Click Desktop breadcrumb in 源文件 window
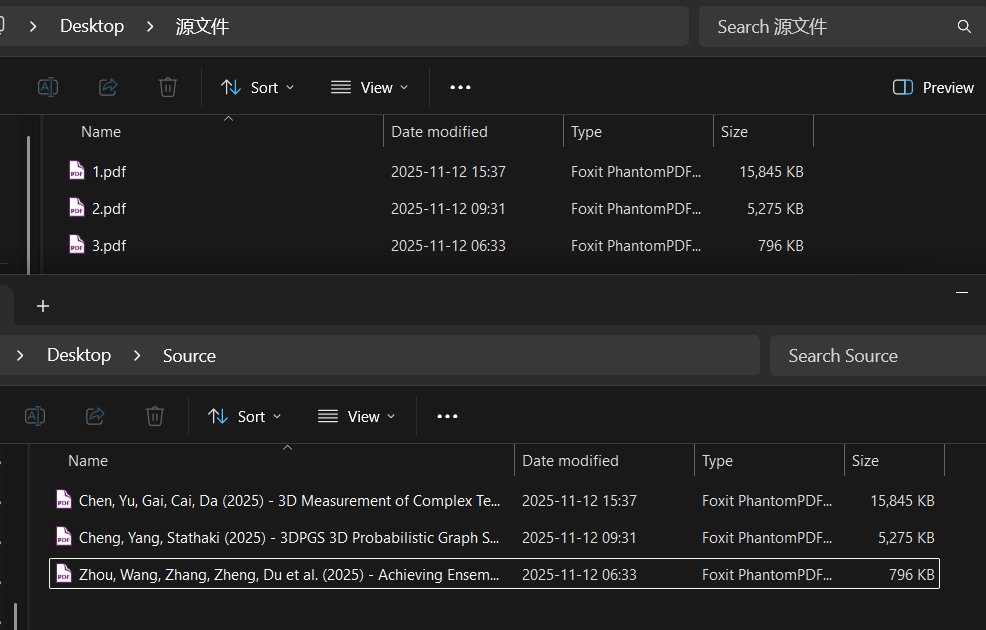The height and width of the screenshot is (630, 986). [92, 26]
